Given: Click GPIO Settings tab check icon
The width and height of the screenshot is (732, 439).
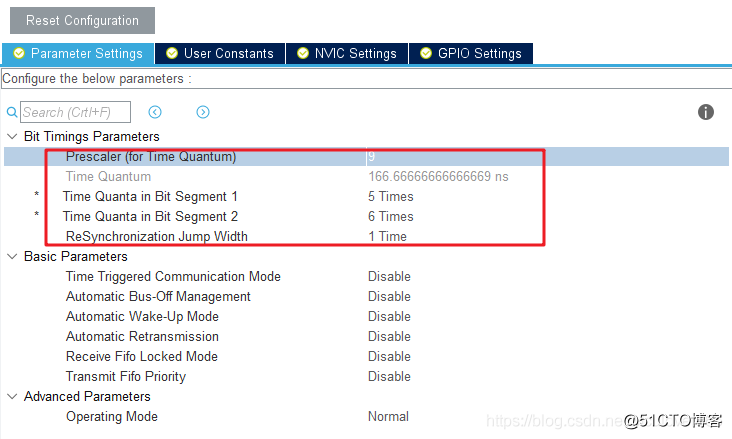Looking at the screenshot, I should point(426,53).
